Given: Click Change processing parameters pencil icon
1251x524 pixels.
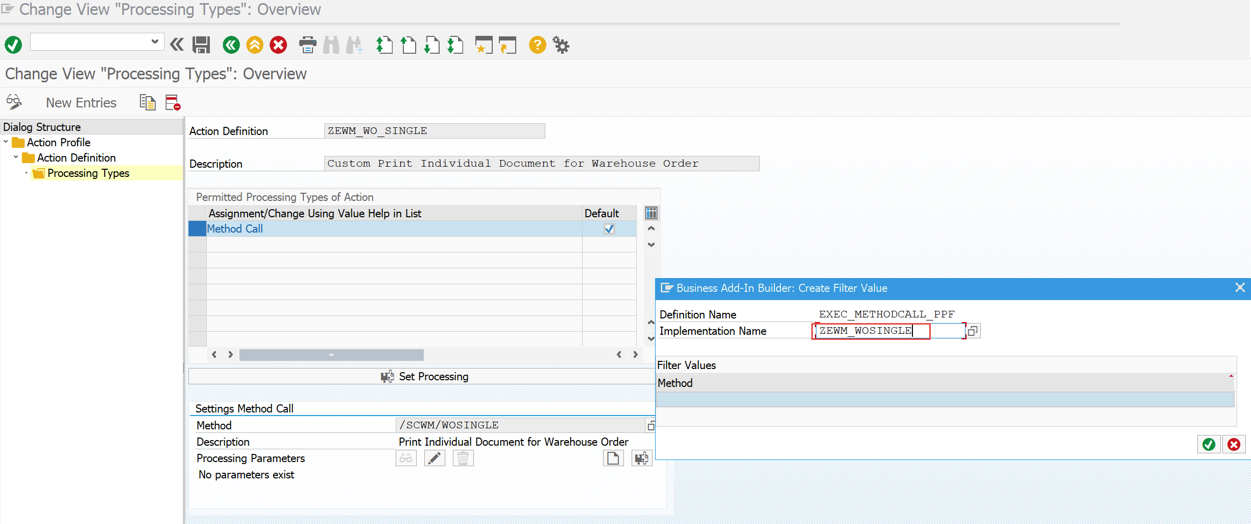Looking at the screenshot, I should [434, 458].
